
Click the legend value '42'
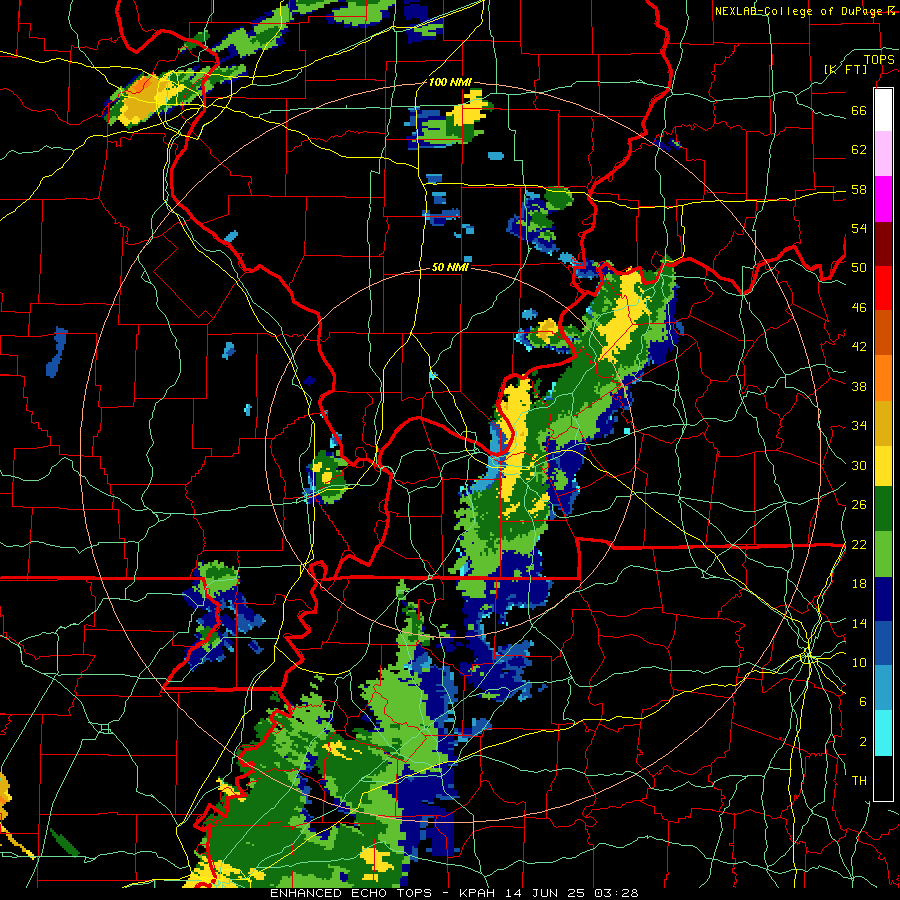pos(859,347)
